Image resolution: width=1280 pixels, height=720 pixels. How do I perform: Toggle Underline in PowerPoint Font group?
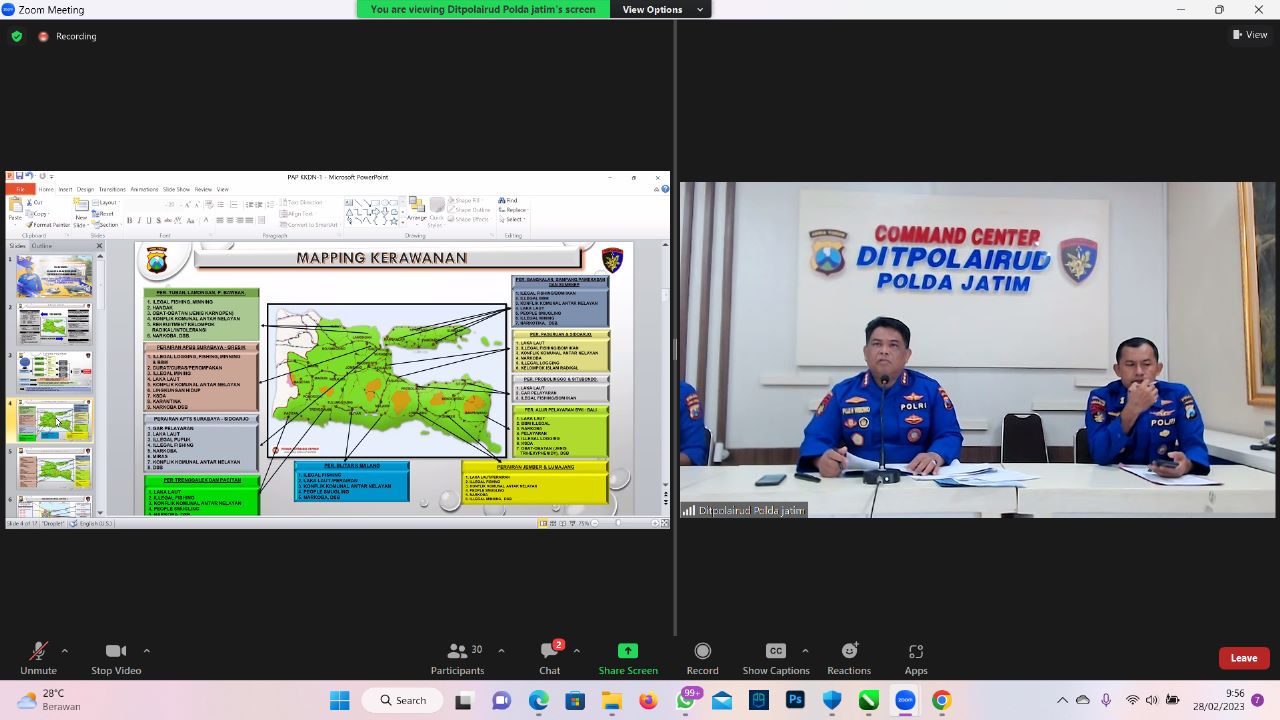pos(148,221)
